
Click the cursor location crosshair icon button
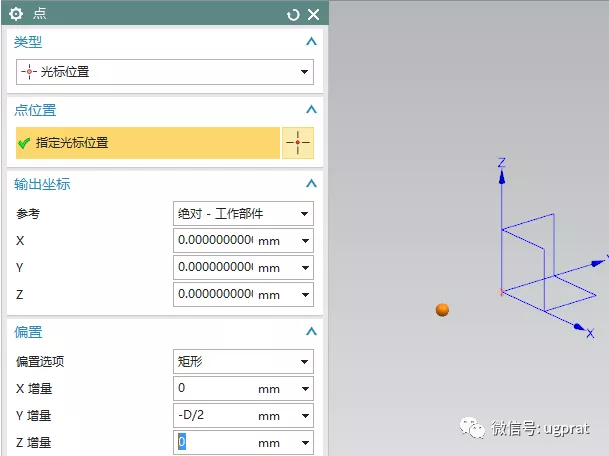(x=298, y=143)
